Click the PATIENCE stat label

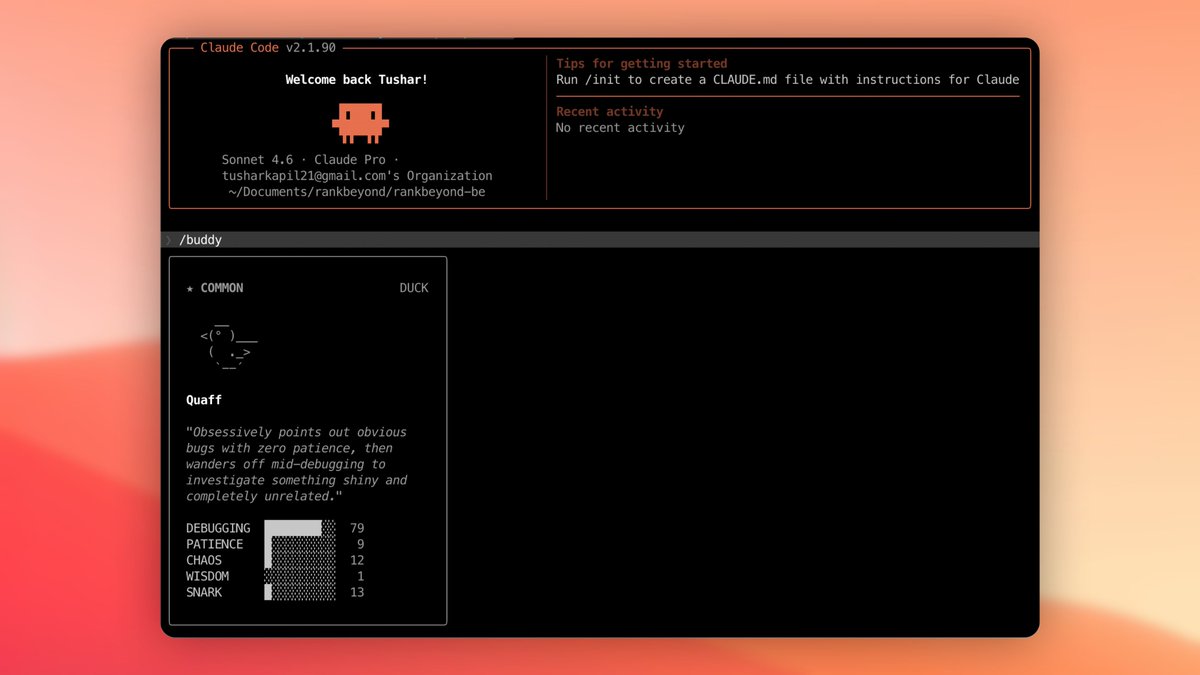coord(214,544)
